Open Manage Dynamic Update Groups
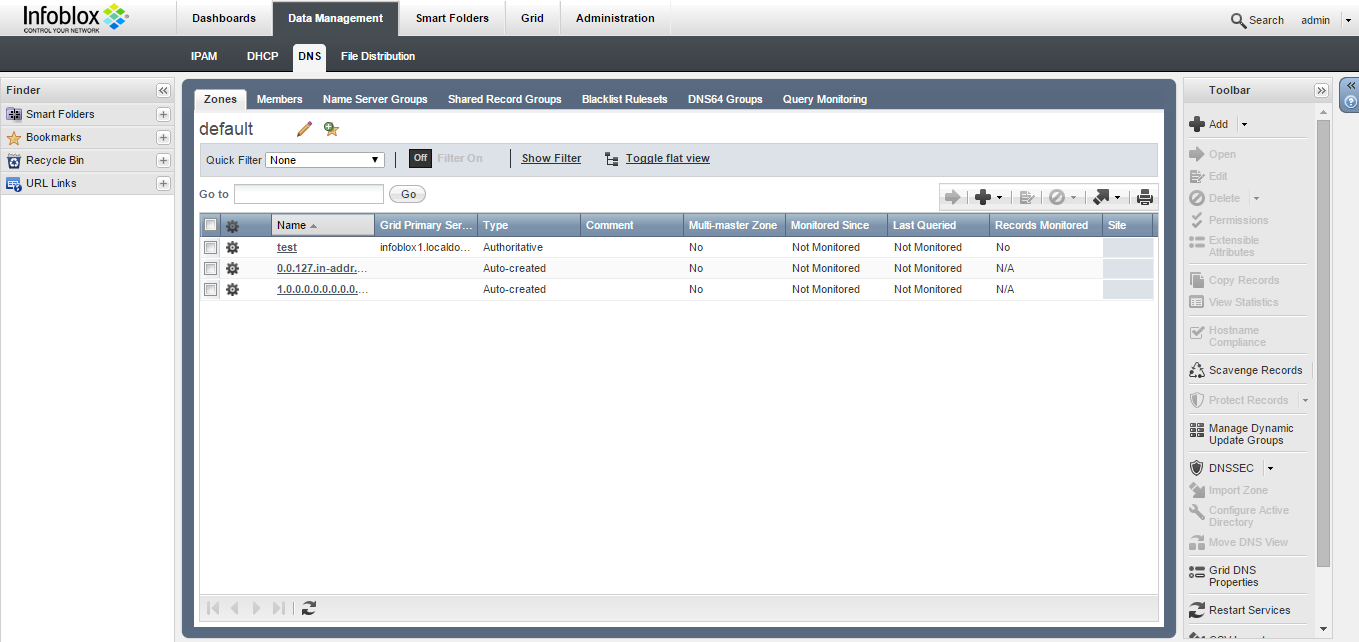The image size is (1359, 642). (x=1250, y=434)
